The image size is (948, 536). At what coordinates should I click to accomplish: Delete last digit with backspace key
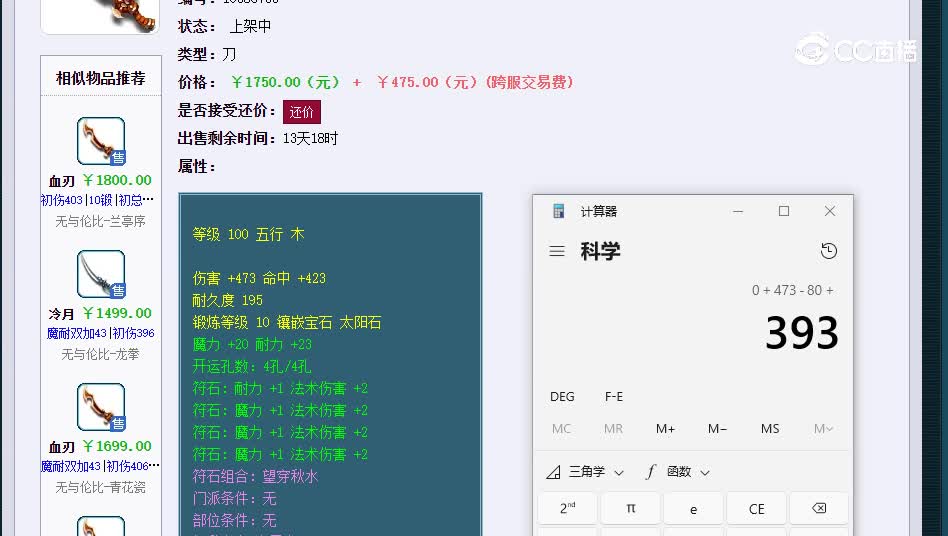click(819, 508)
